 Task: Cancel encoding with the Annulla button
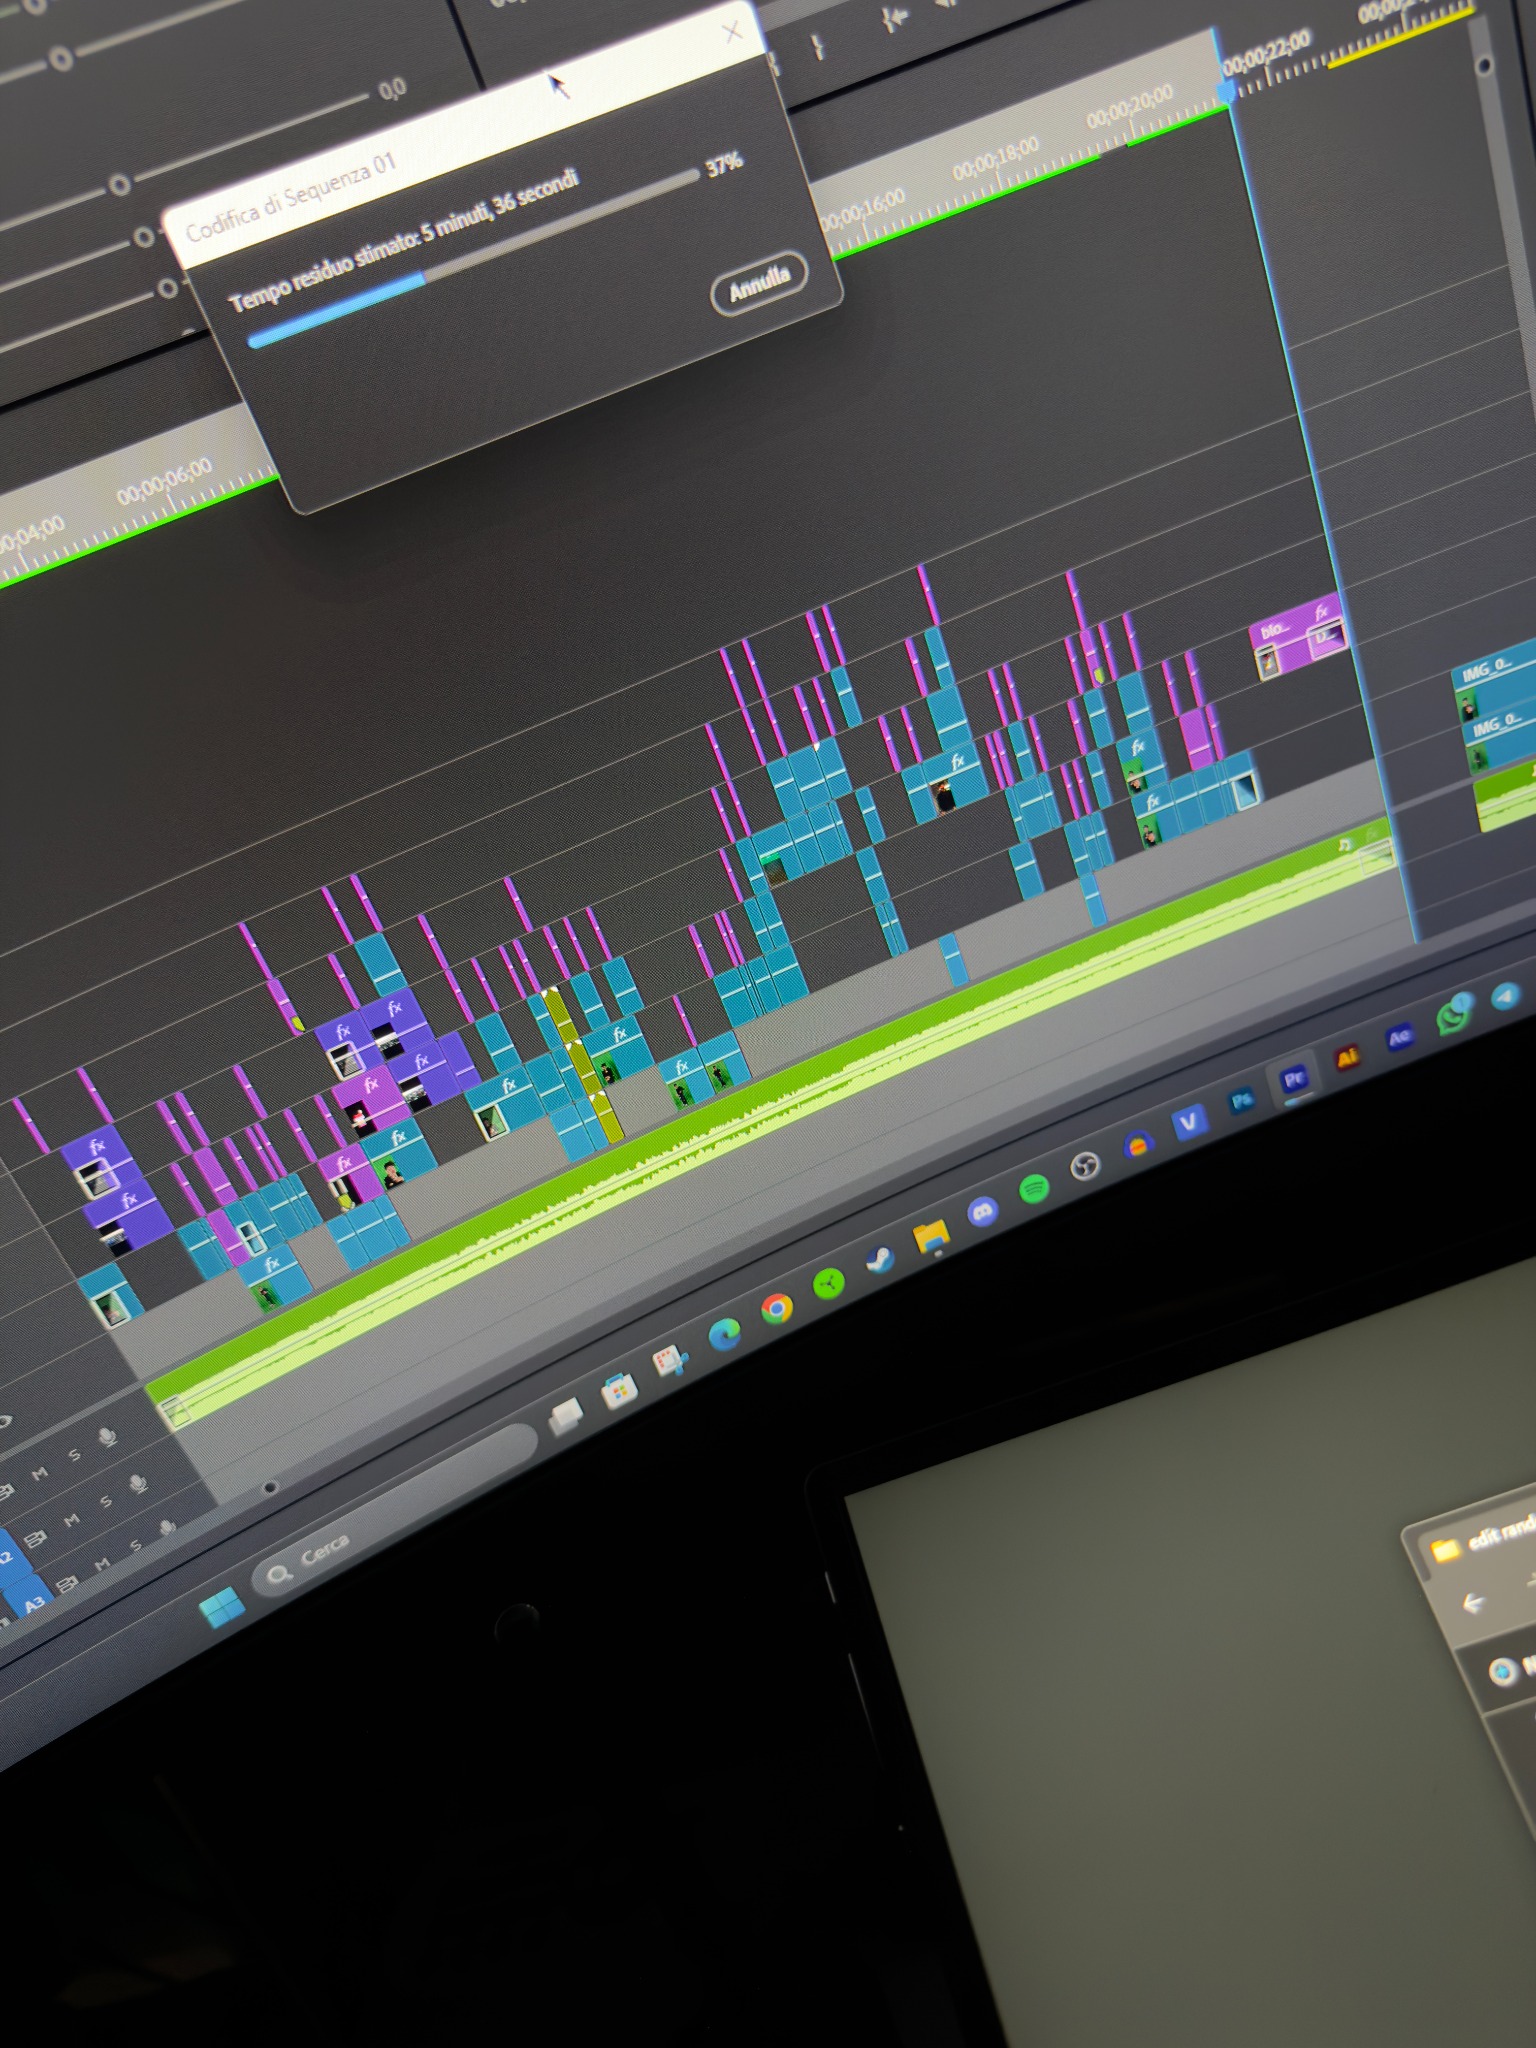coord(759,283)
